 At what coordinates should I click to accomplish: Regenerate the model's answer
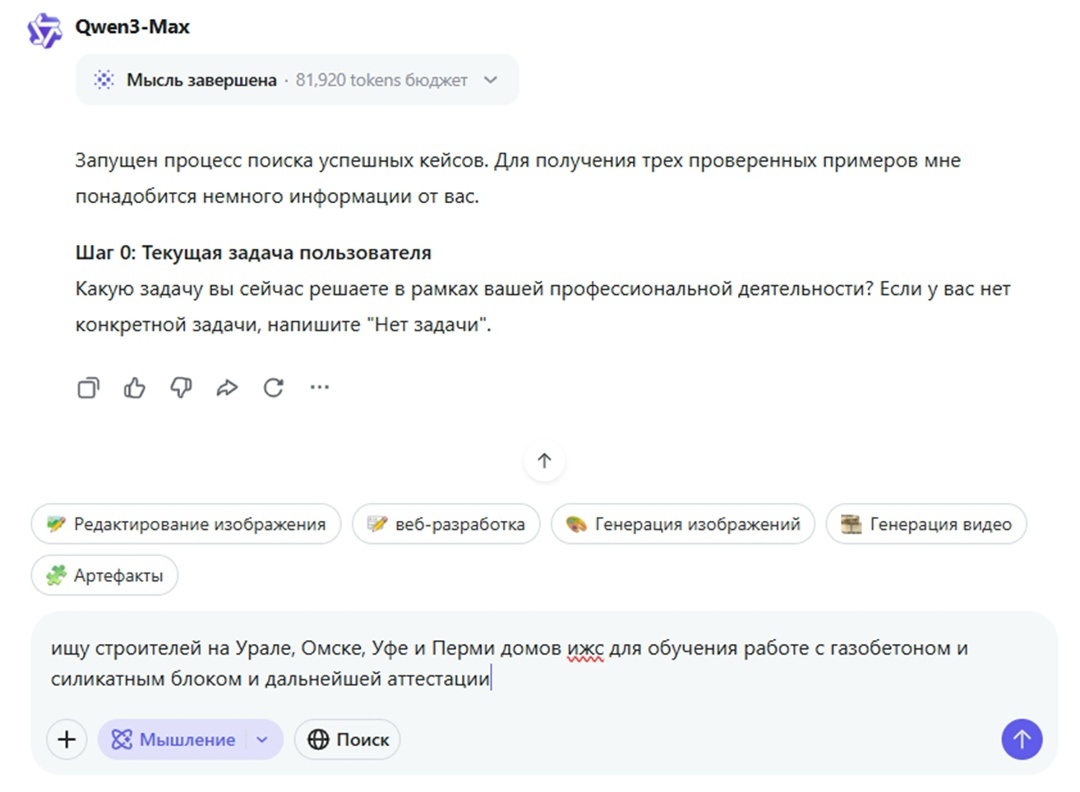[x=273, y=387]
